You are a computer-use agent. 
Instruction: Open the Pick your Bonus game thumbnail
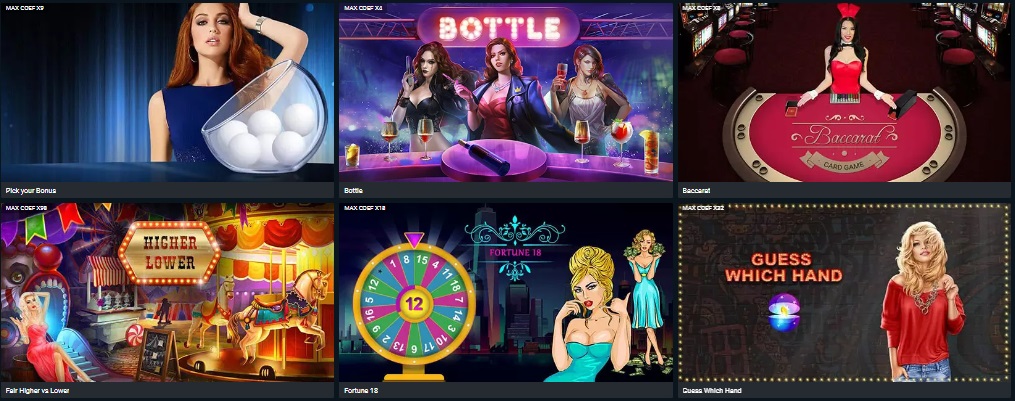pyautogui.click(x=167, y=92)
